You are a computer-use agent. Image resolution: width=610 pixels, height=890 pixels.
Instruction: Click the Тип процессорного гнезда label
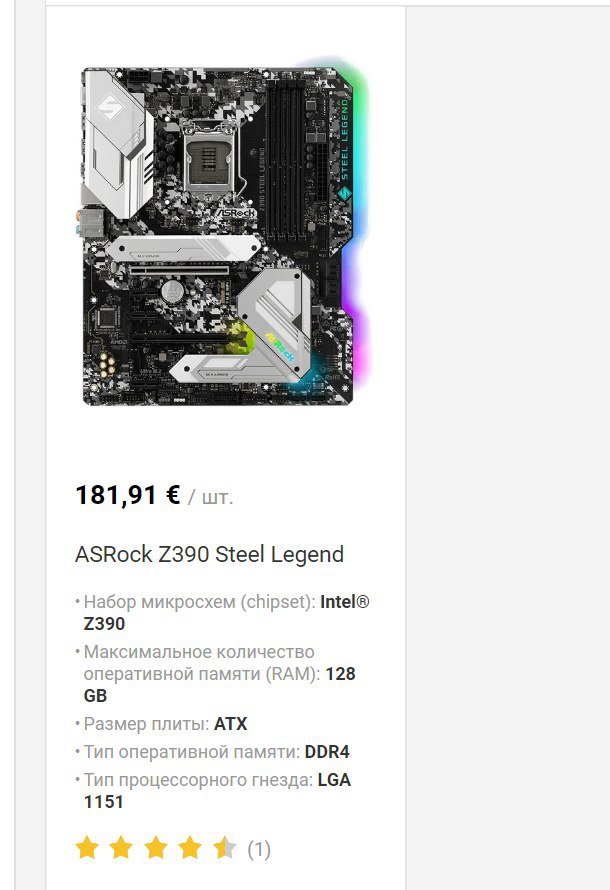point(198,780)
